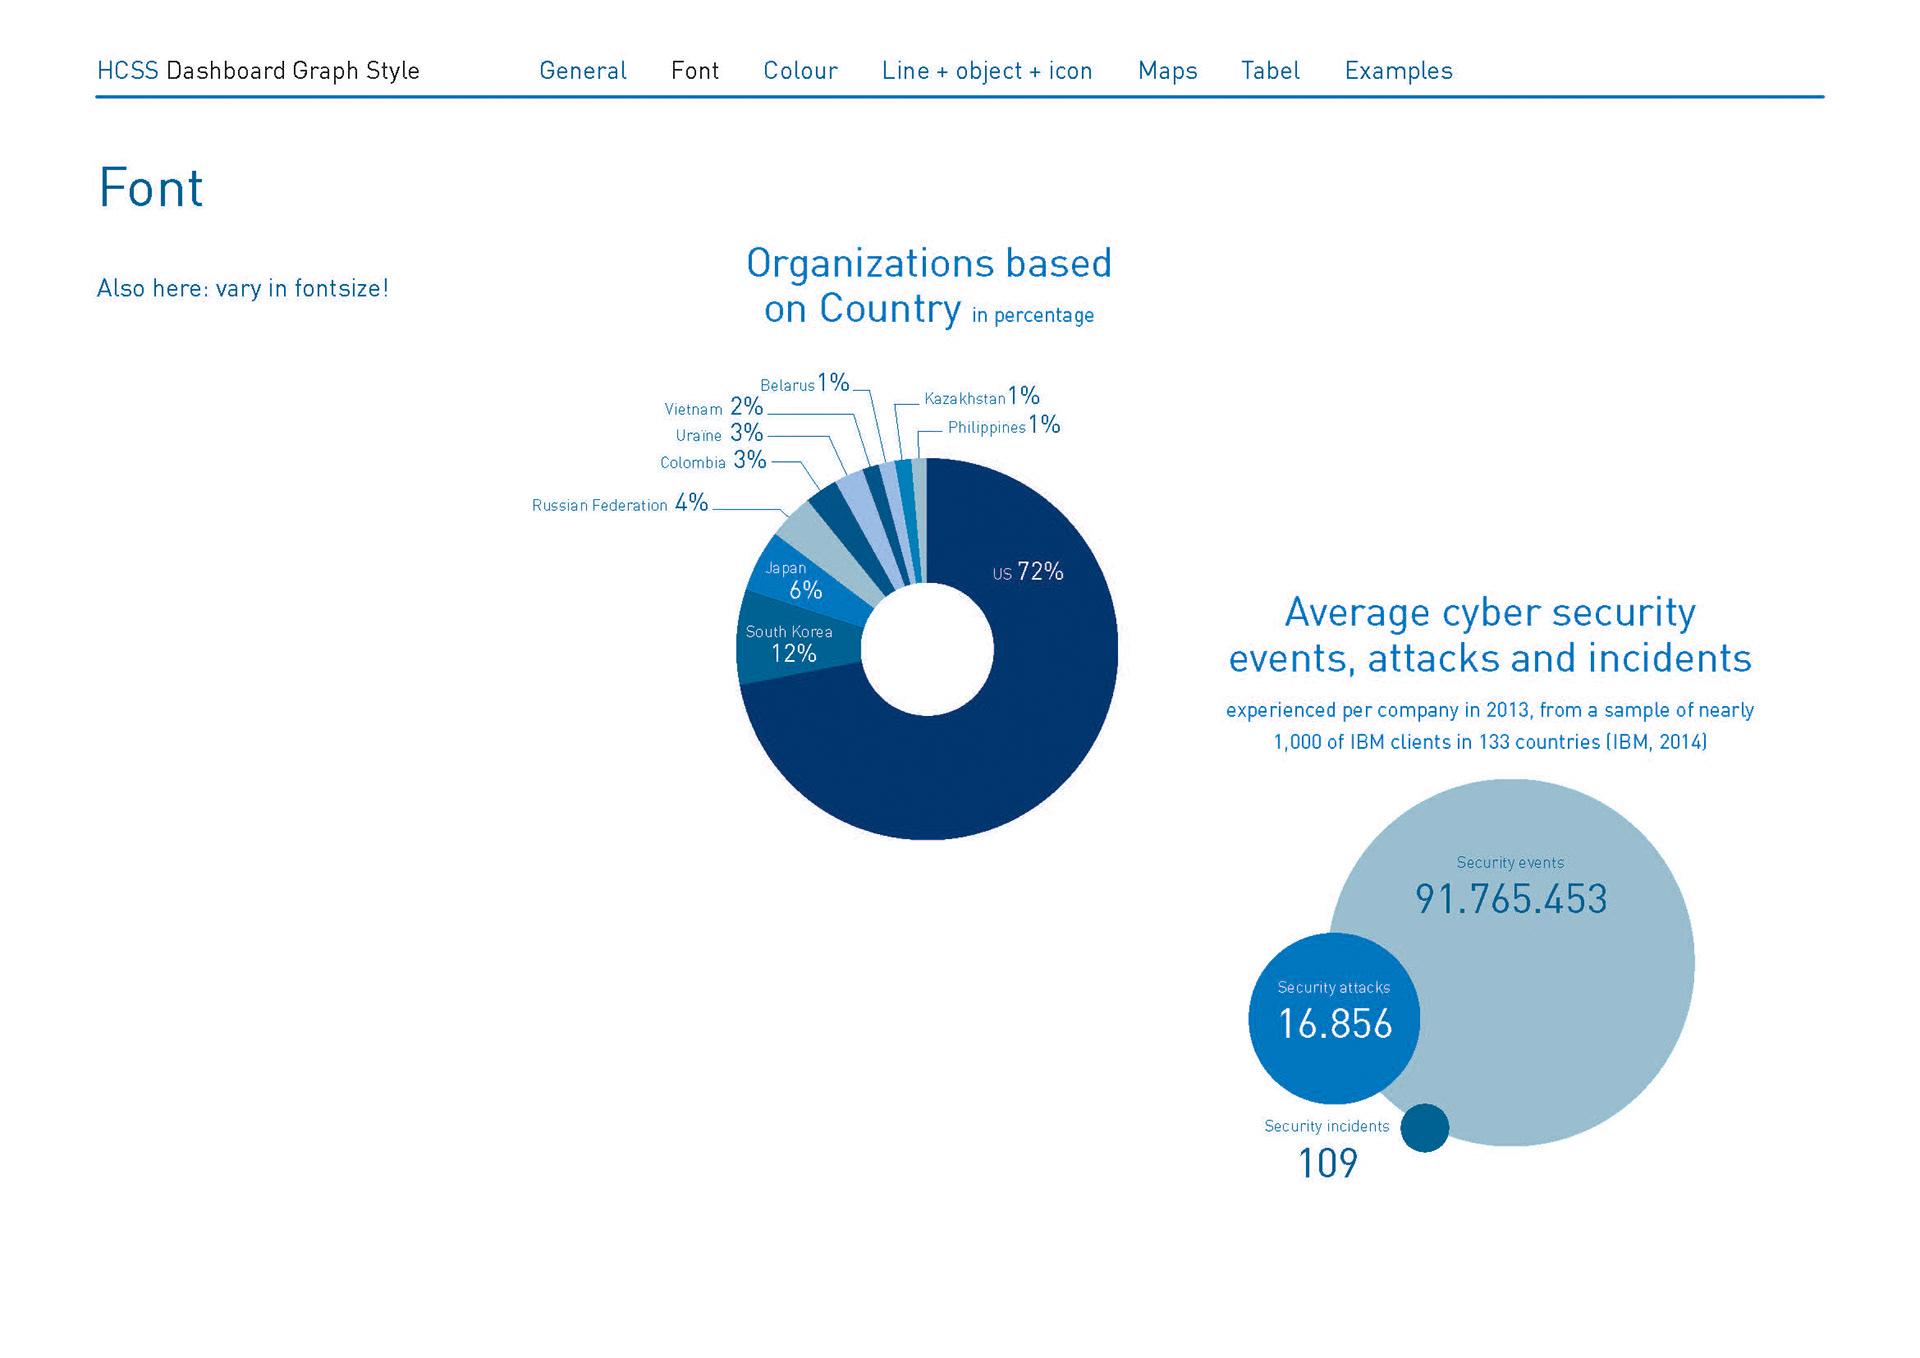
Task: Click the Security incidents 109 number
Action: (x=1327, y=1163)
